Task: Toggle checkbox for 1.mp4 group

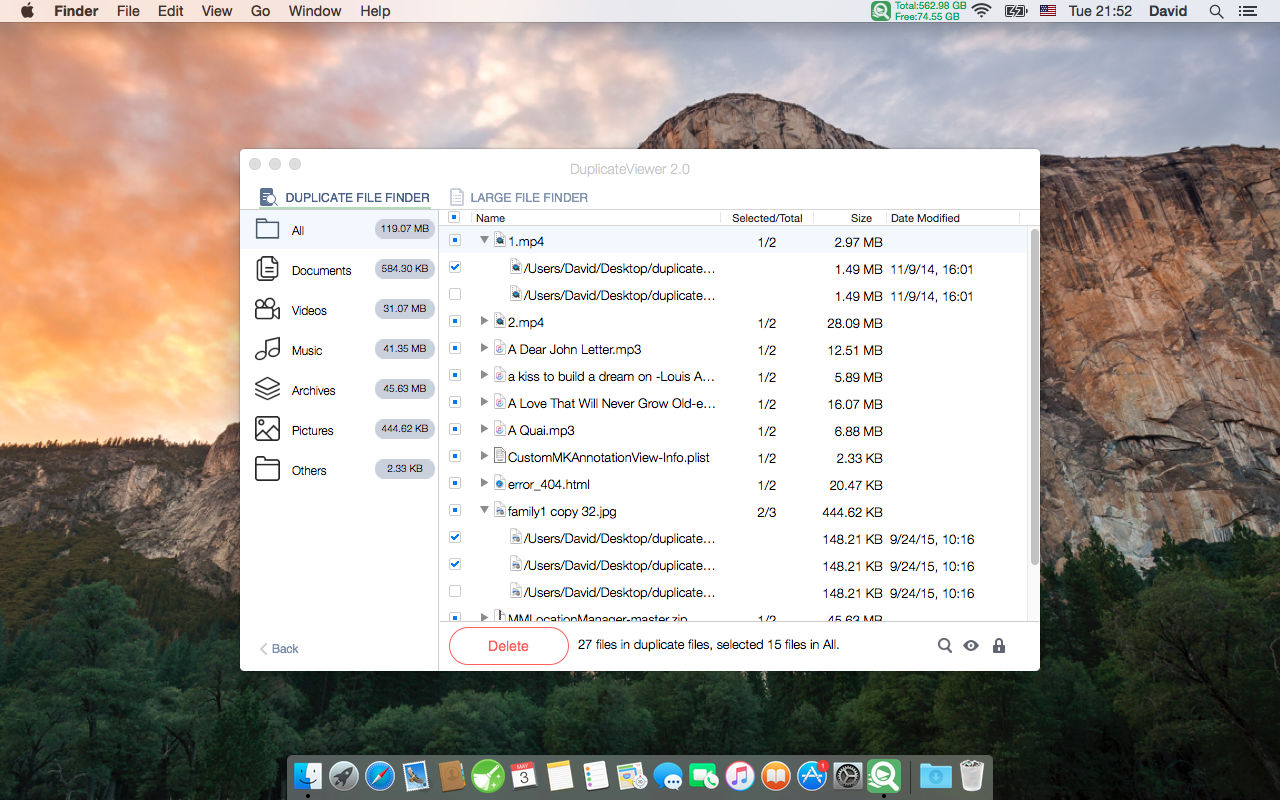Action: tap(455, 240)
